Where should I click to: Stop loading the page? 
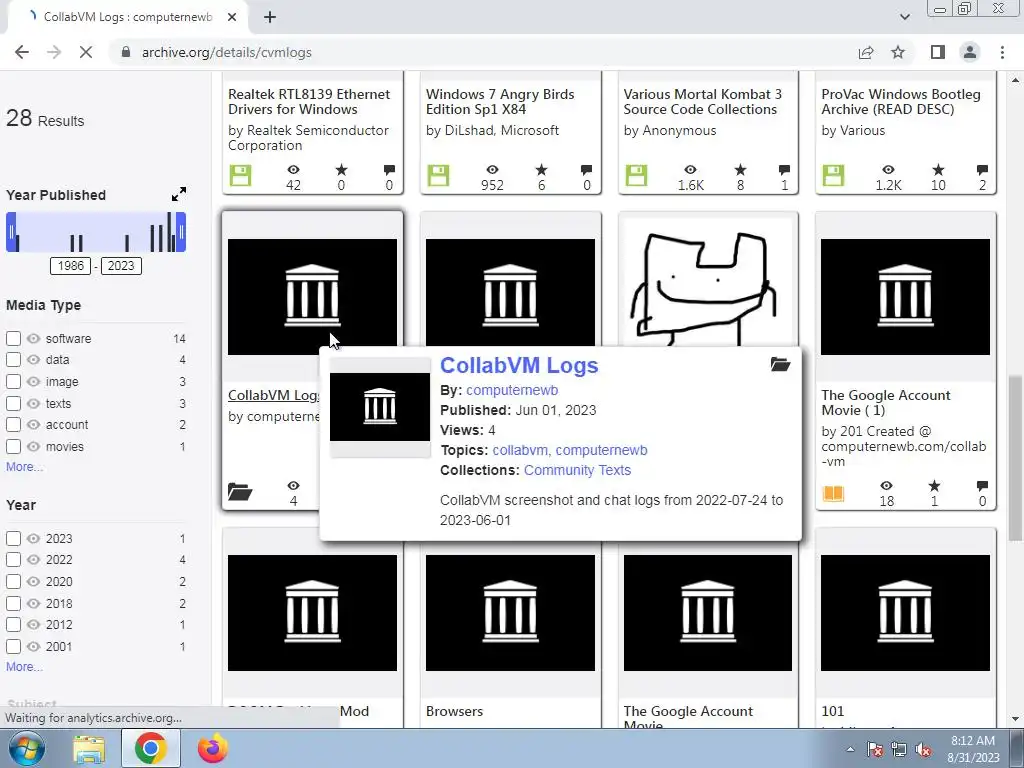pos(86,52)
